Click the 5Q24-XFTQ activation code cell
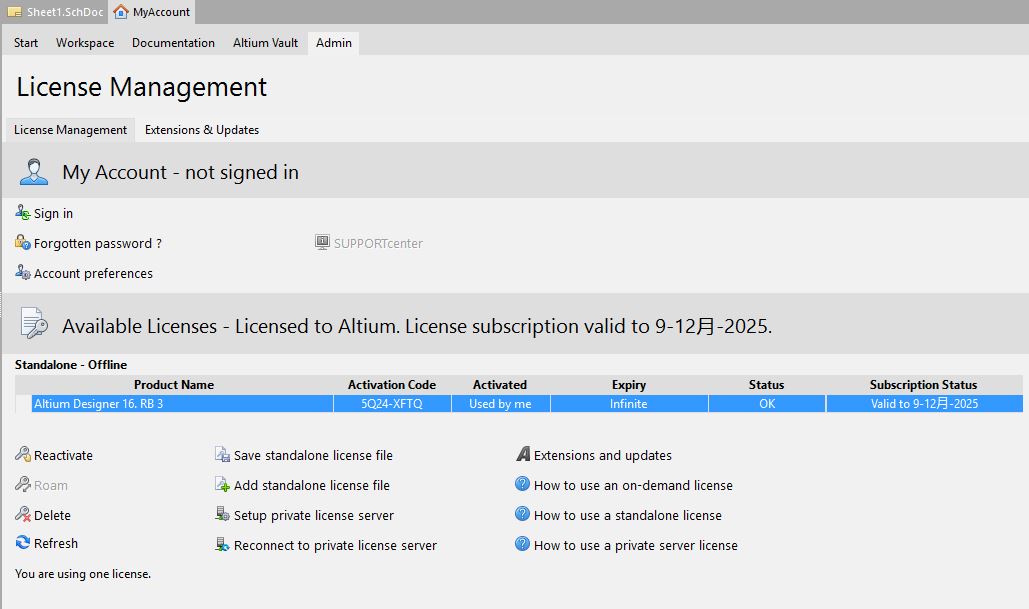The image size is (1029, 609). tap(392, 404)
